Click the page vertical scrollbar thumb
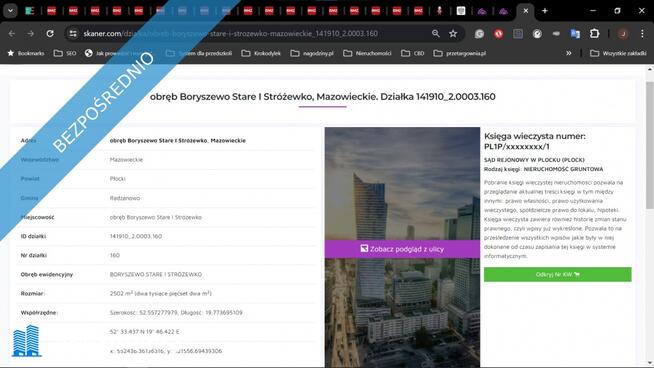The height and width of the screenshot is (368, 654). pyautogui.click(x=649, y=145)
